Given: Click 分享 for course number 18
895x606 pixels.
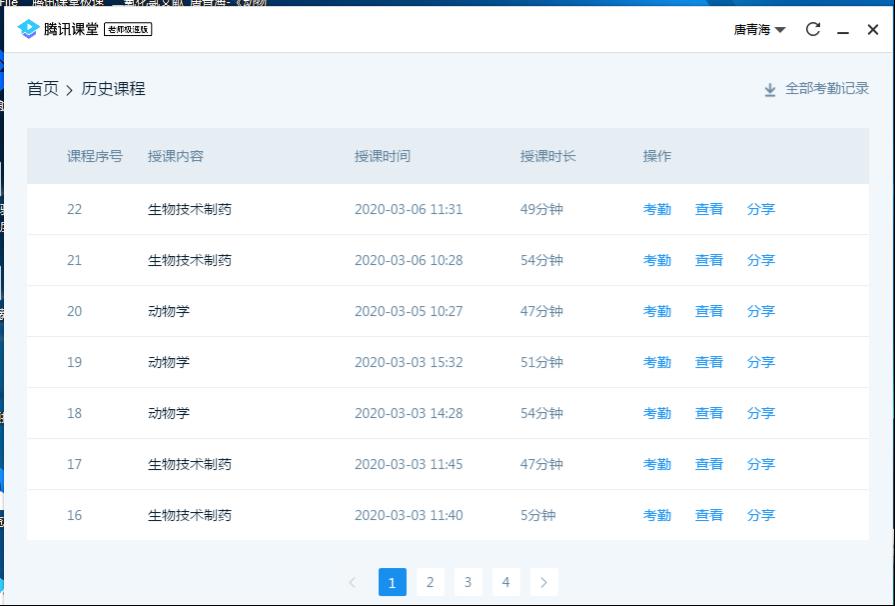Looking at the screenshot, I should coord(761,414).
